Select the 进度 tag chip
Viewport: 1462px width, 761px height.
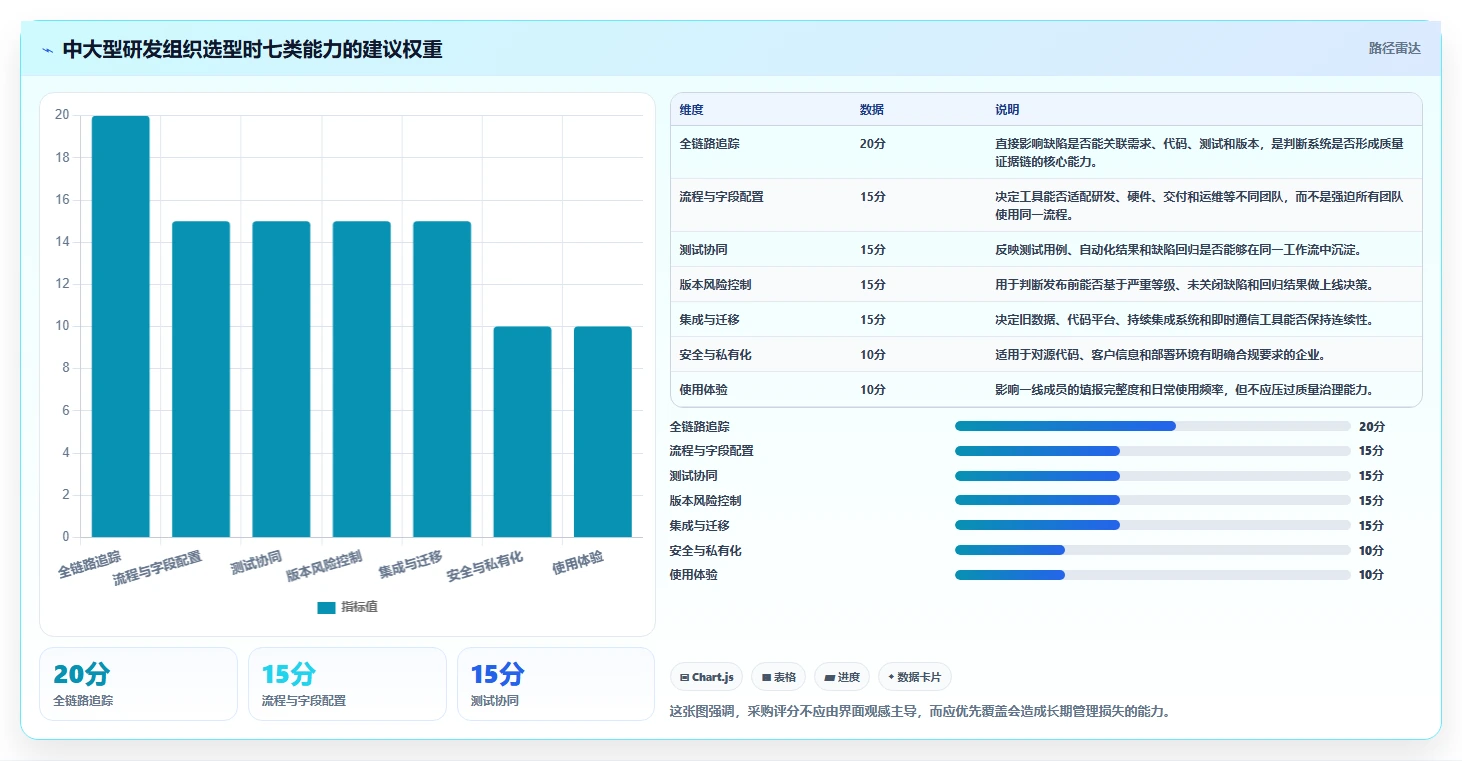[x=842, y=677]
